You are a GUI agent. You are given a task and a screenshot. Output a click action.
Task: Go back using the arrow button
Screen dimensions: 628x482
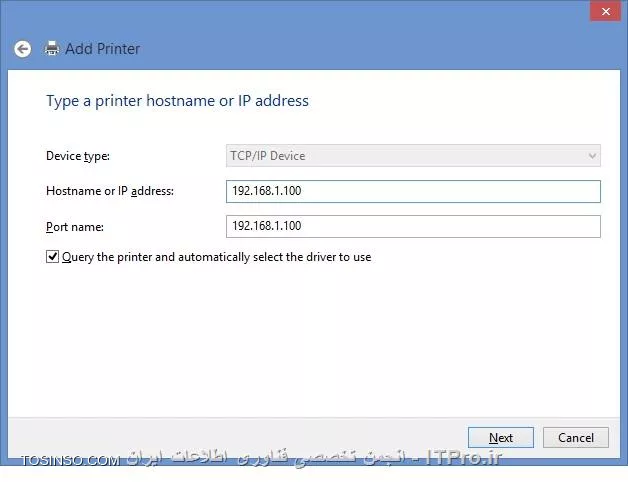[22, 49]
